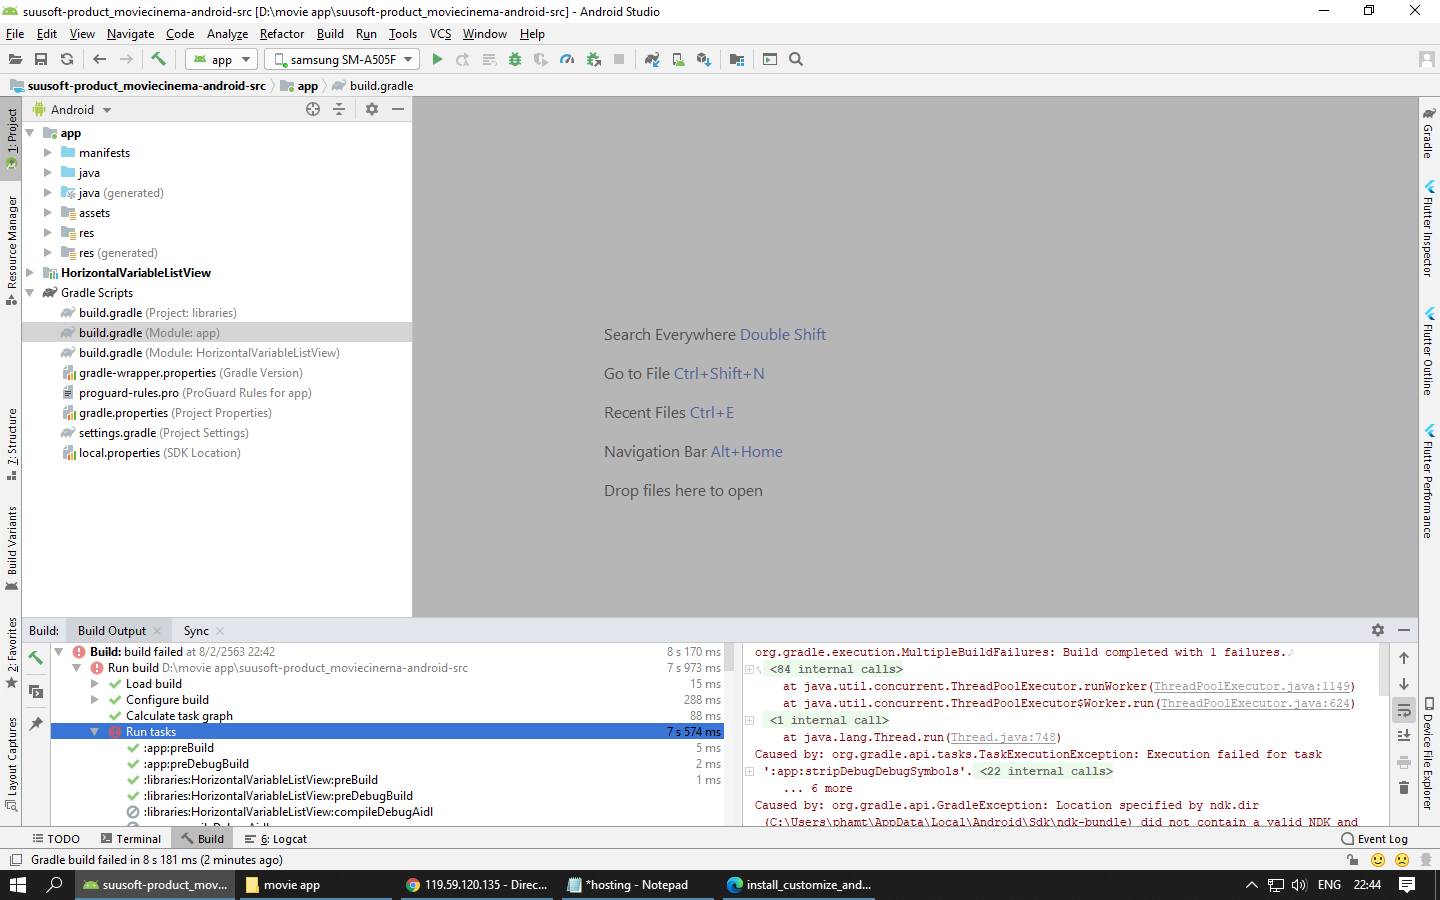
Task: Click Attach Debugger to Android Process icon
Action: coord(594,60)
